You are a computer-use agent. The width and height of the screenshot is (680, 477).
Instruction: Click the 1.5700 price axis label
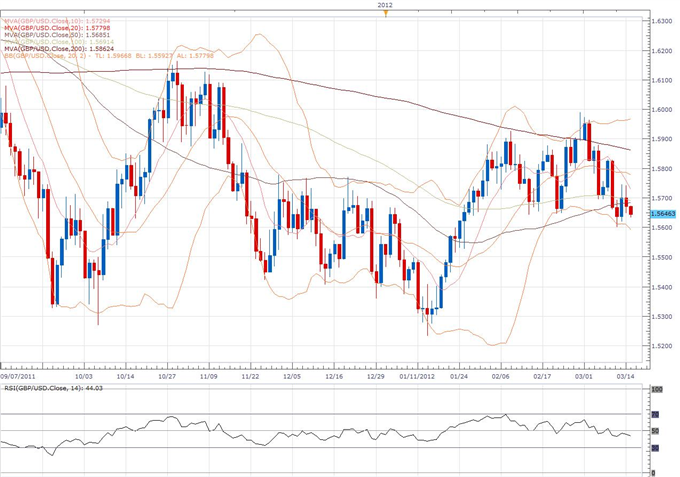[x=662, y=198]
